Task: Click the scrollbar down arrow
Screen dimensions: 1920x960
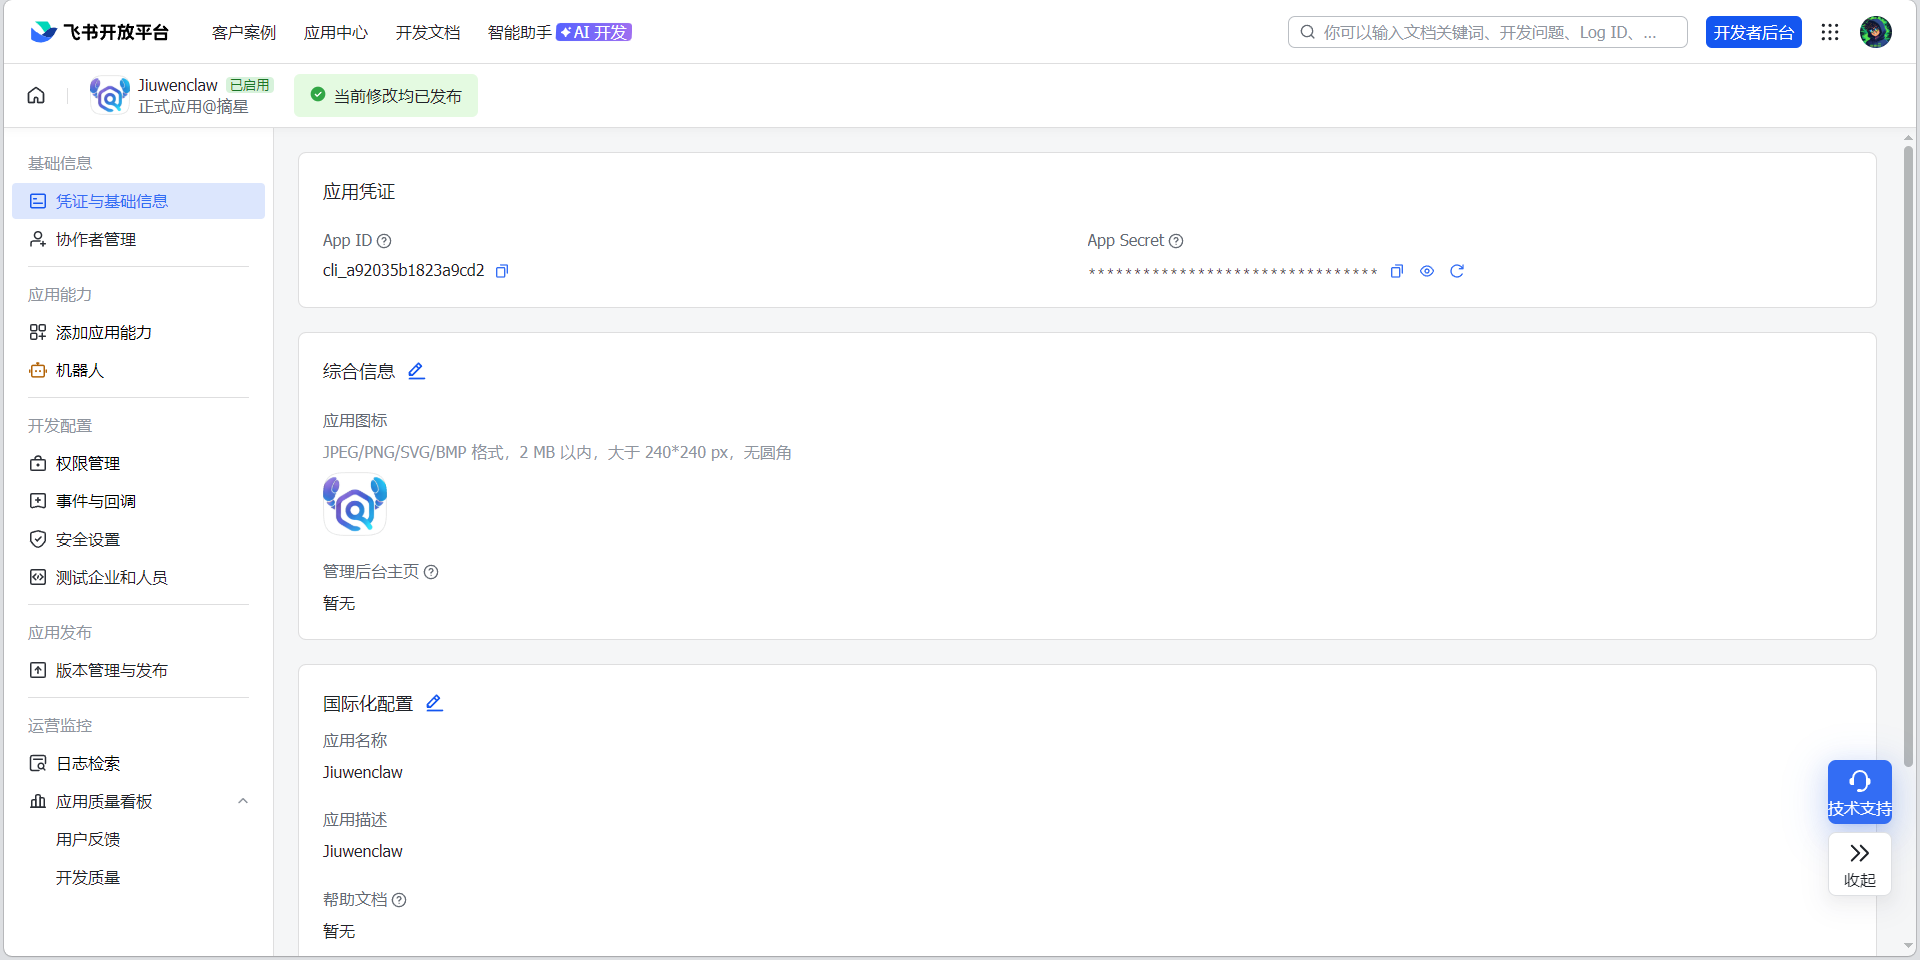Action: point(1908,945)
